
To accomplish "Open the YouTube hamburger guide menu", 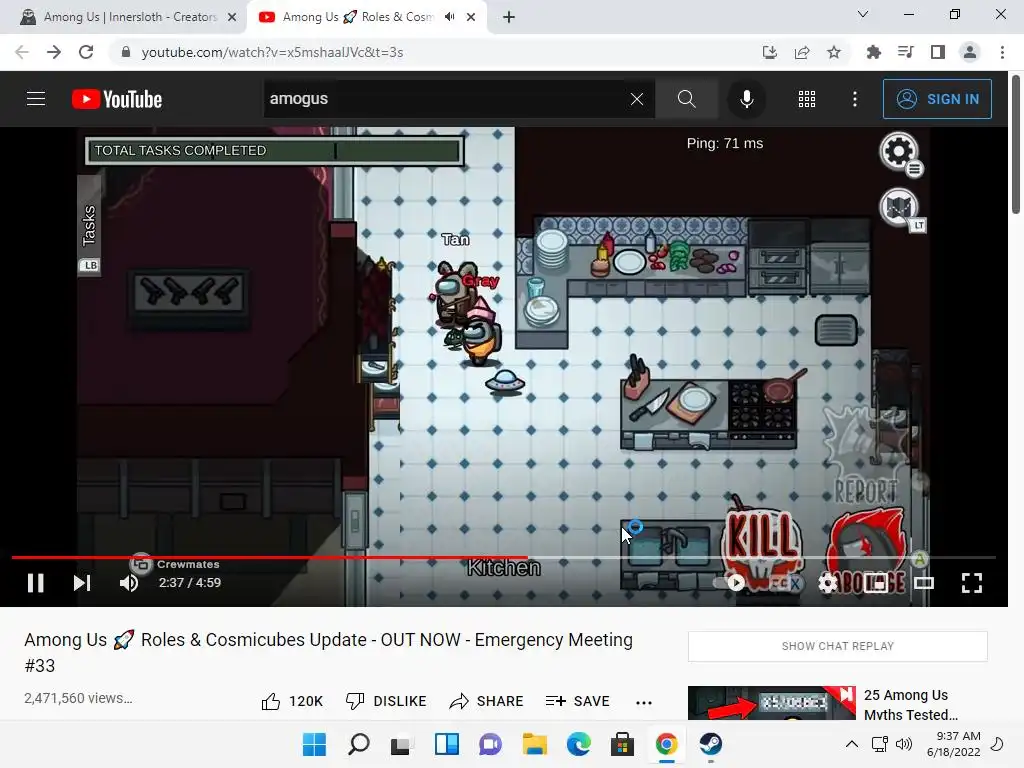I will pyautogui.click(x=36, y=99).
